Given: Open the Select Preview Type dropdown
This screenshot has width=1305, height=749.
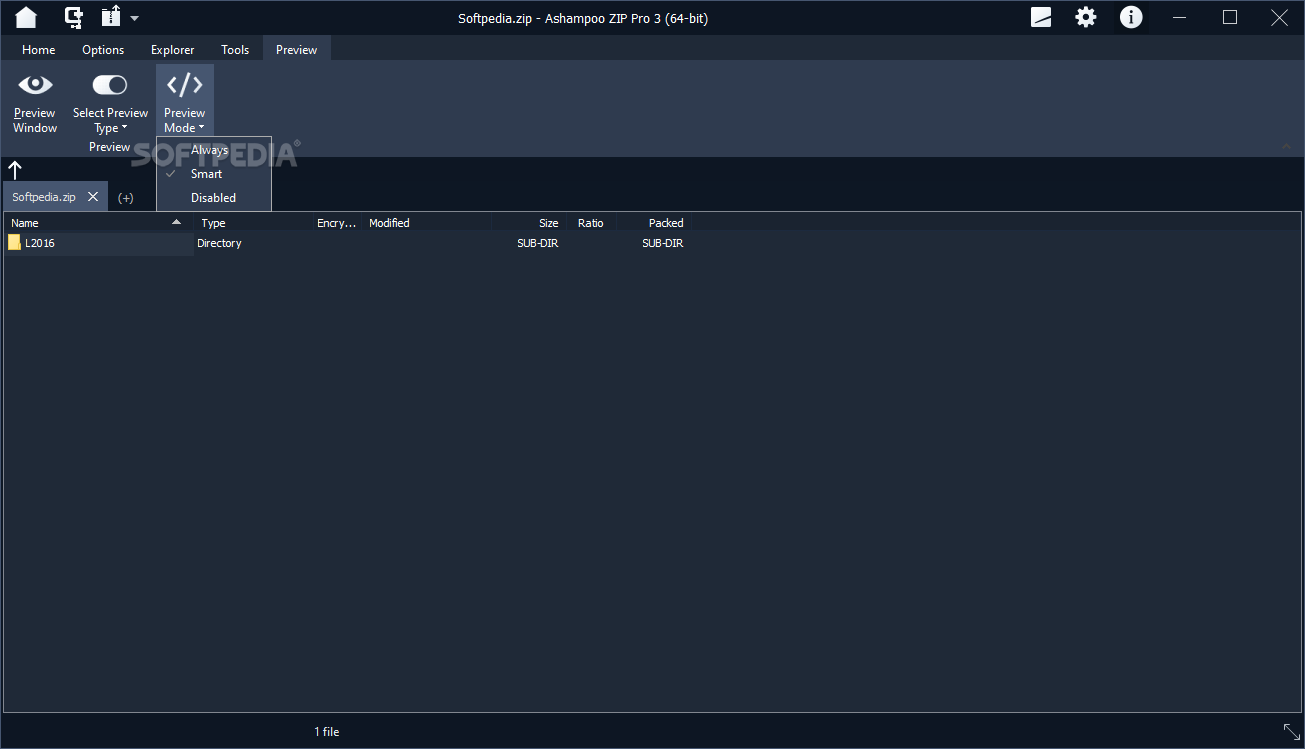Looking at the screenshot, I should pyautogui.click(x=110, y=102).
